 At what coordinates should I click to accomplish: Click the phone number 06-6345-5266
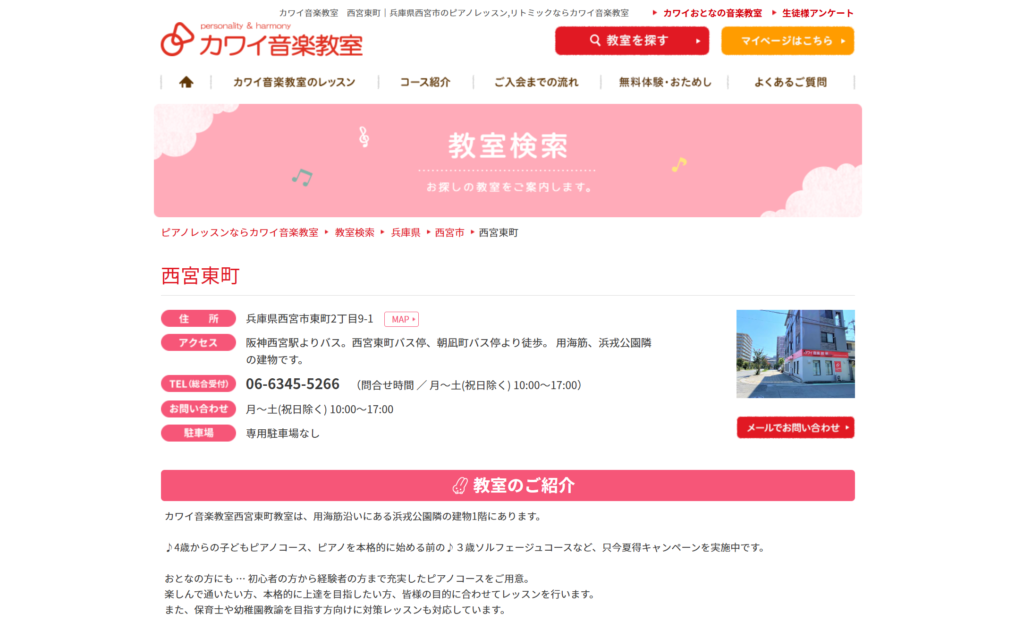[293, 384]
